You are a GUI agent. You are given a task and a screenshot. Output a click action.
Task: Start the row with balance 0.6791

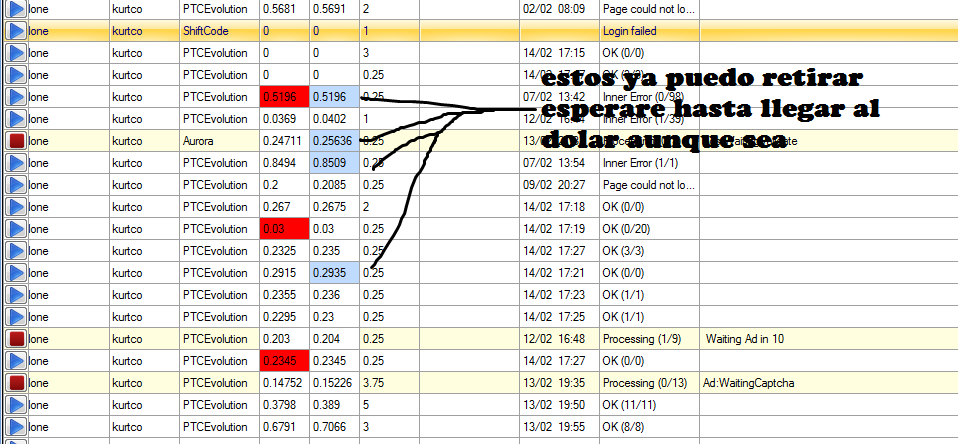(x=16, y=427)
